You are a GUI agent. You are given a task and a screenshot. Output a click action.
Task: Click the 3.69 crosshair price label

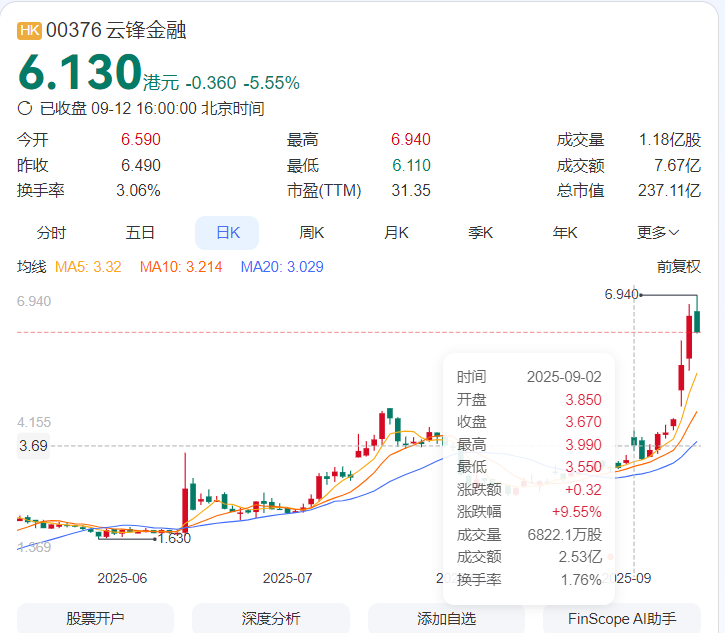(x=33, y=446)
